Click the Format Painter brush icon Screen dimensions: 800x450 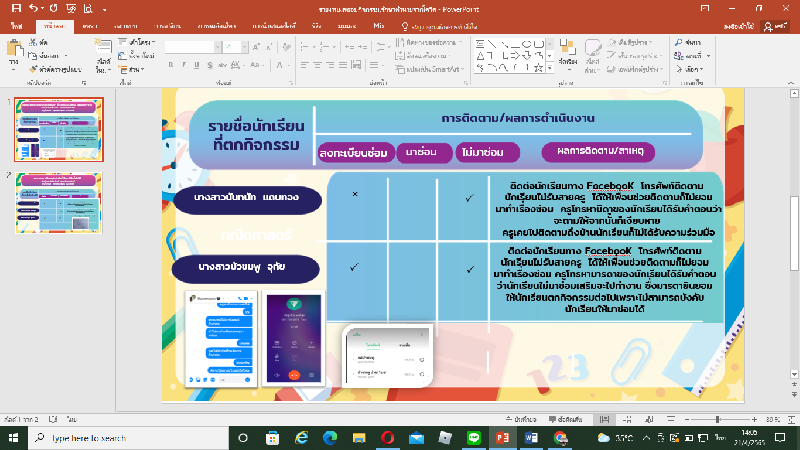tap(37, 69)
